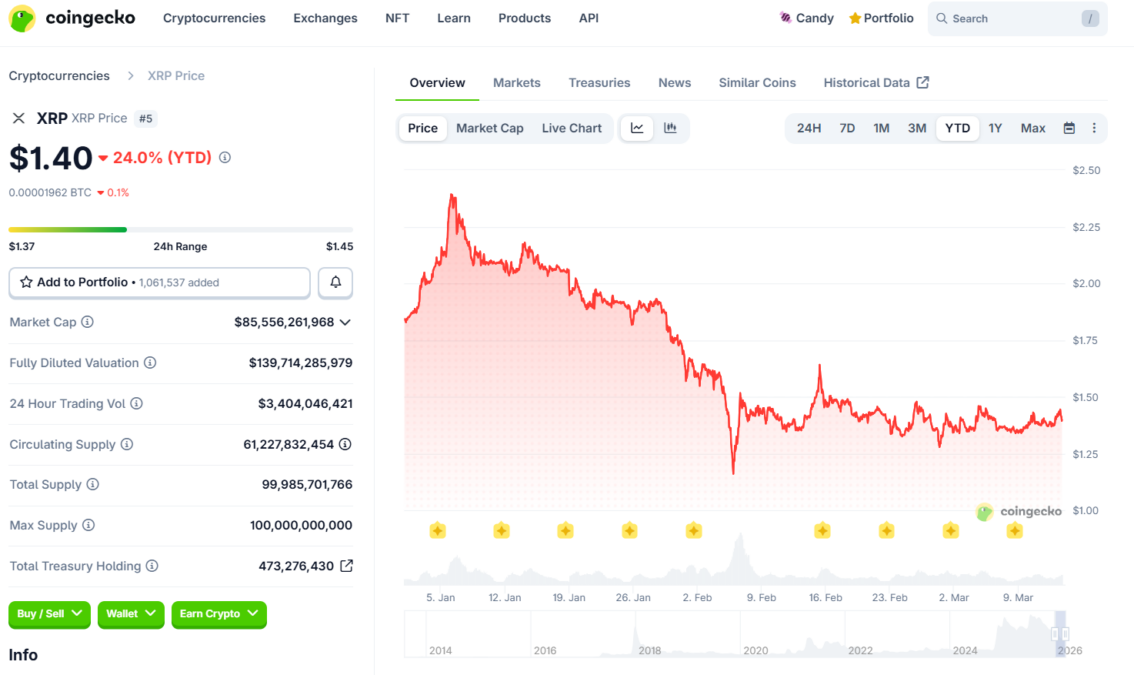Switch to the Treasuries tab

[x=599, y=82]
